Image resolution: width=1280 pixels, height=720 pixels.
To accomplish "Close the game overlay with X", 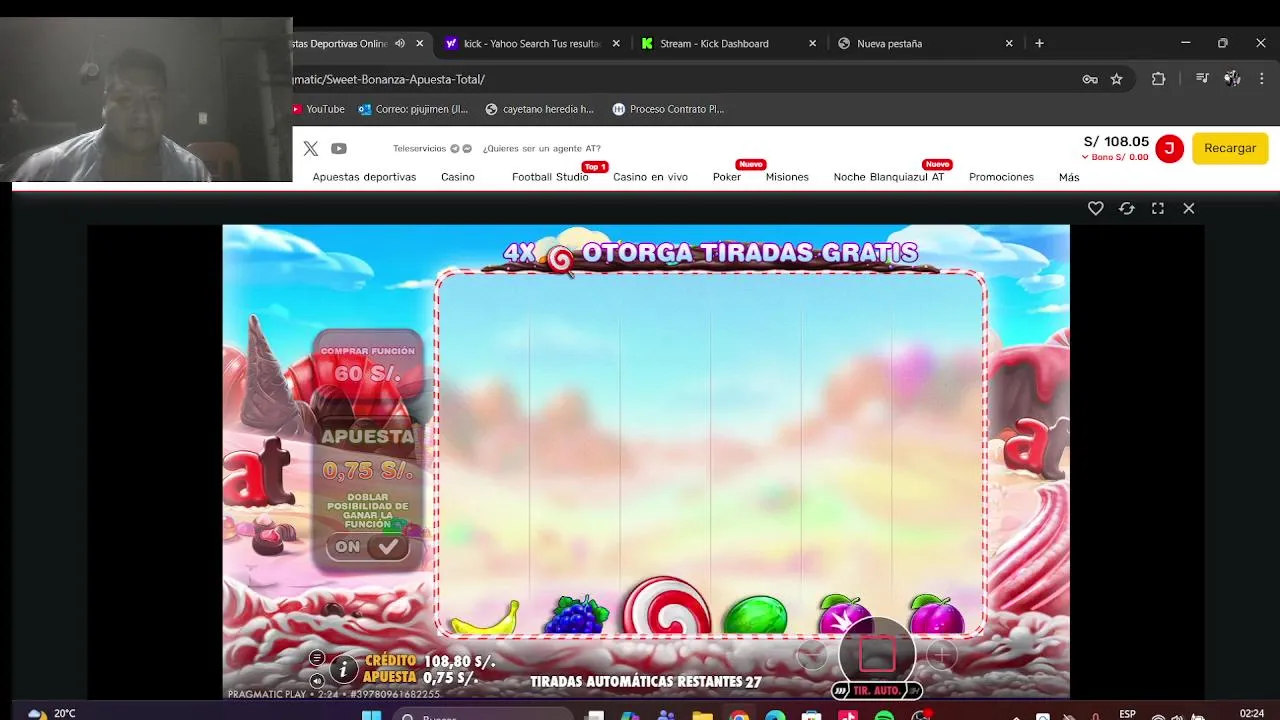I will 1189,208.
